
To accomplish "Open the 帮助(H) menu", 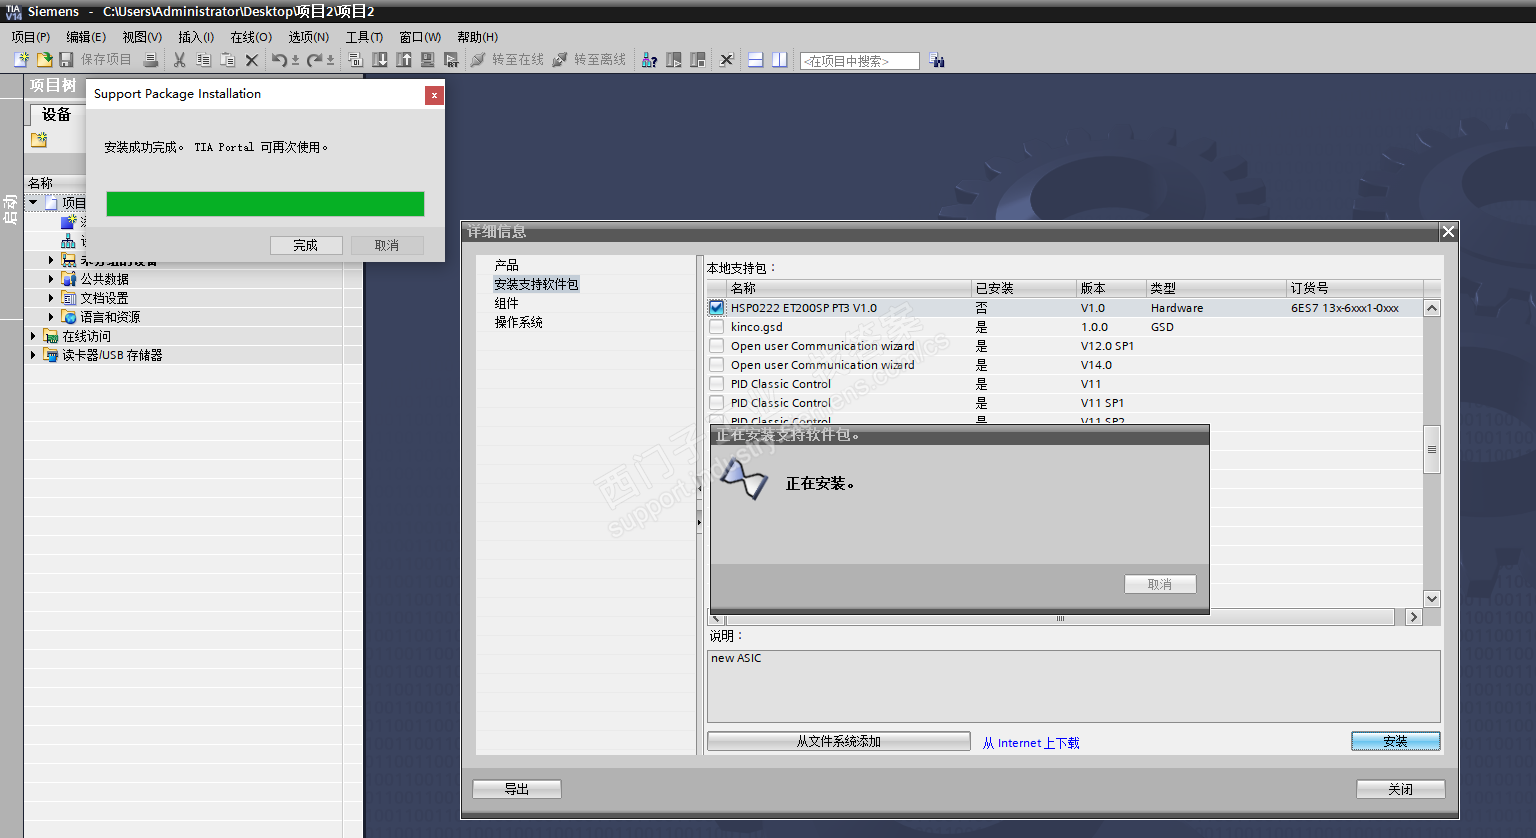I will (477, 37).
